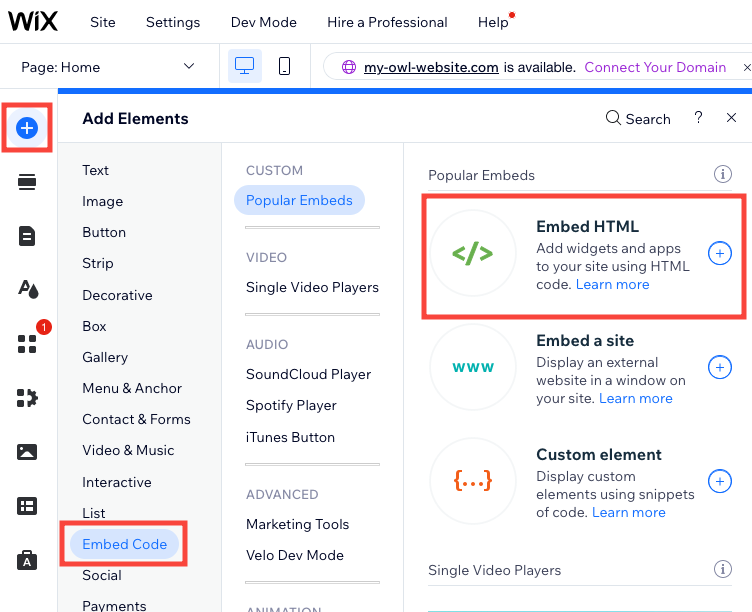The height and width of the screenshot is (612, 752).
Task: Open the Settings menu
Action: (173, 22)
